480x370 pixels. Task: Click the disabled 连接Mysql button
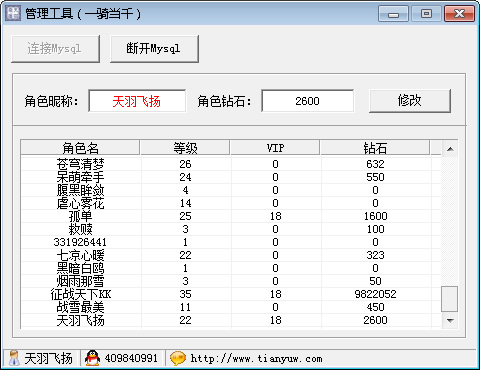click(x=55, y=49)
